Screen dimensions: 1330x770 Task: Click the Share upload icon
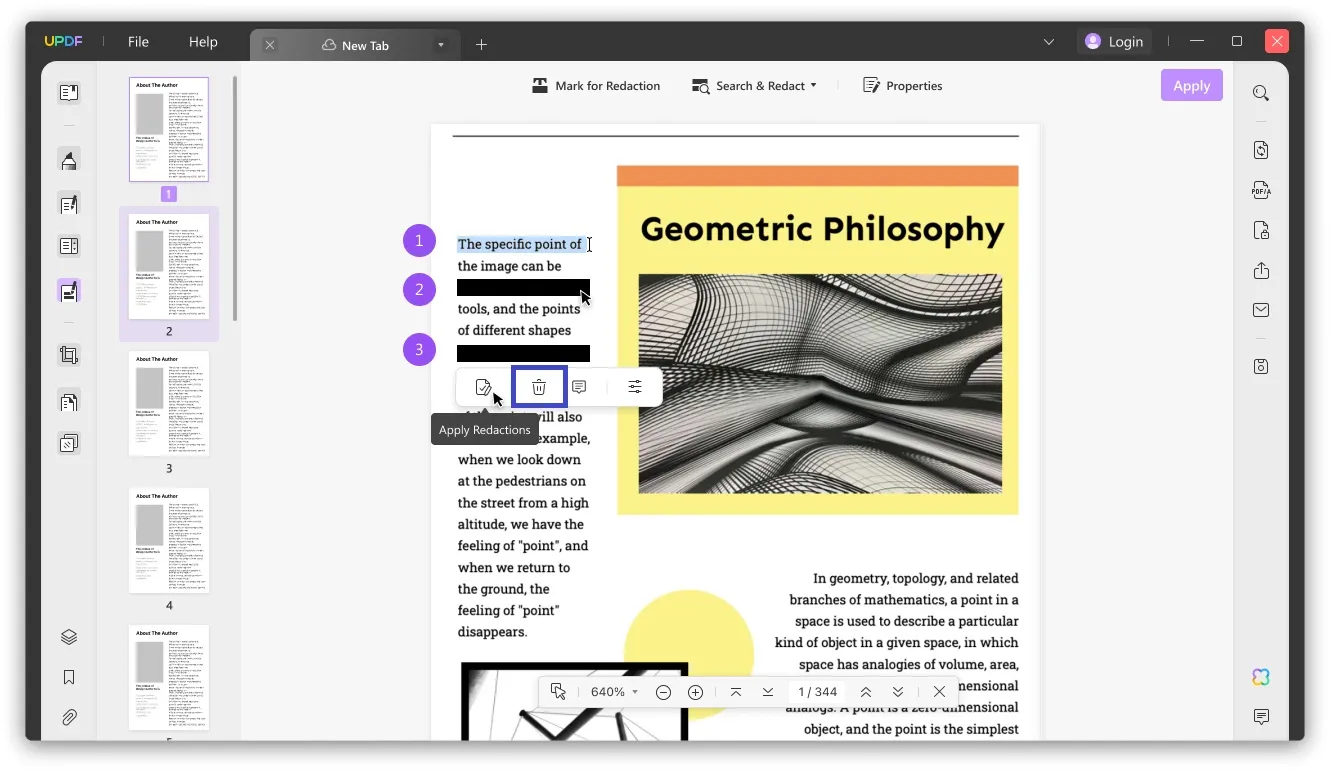pyautogui.click(x=1261, y=271)
